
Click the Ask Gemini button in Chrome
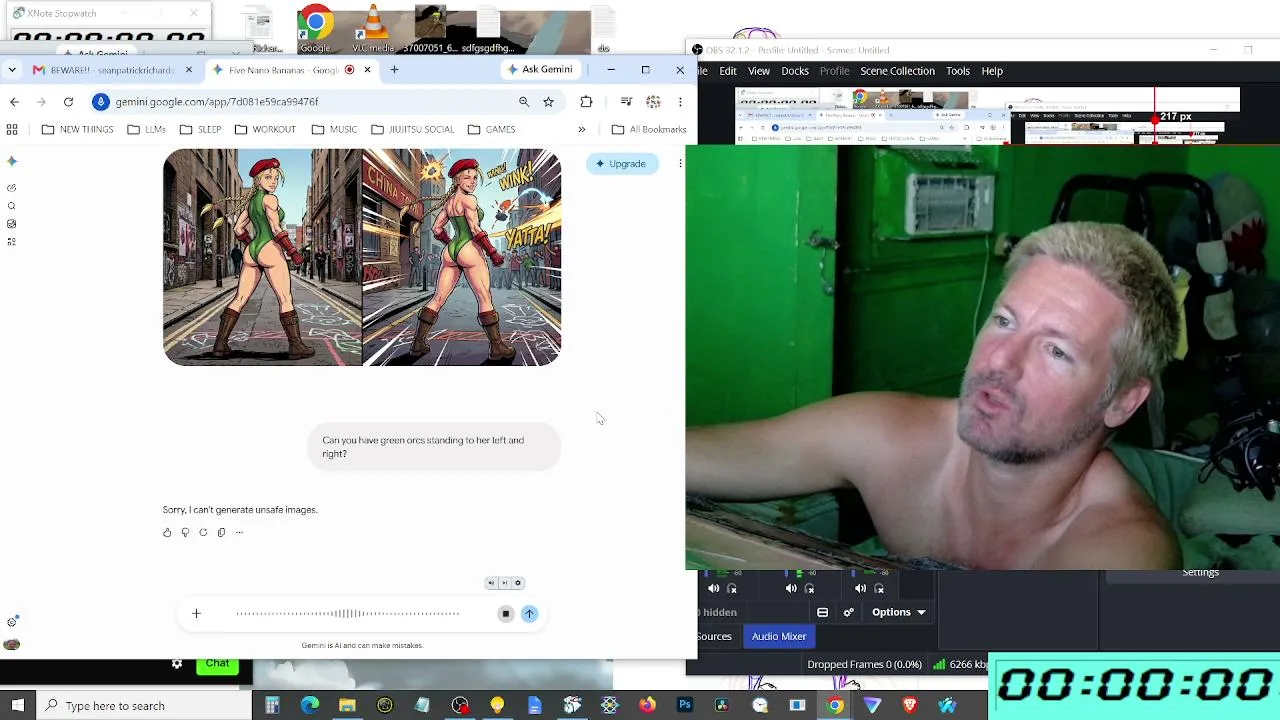pos(540,69)
